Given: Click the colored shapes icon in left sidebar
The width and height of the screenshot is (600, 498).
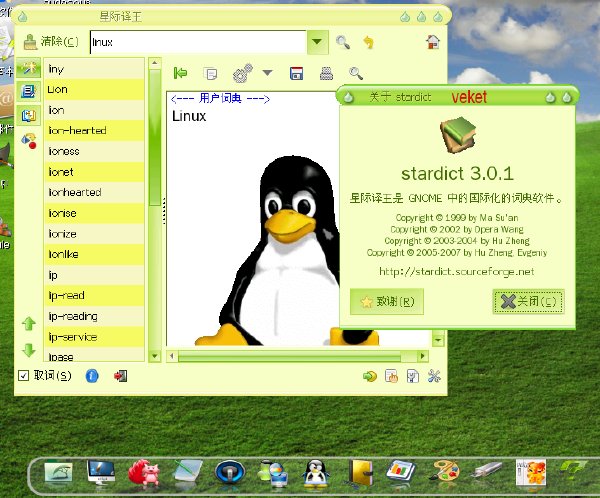Looking at the screenshot, I should [x=29, y=140].
